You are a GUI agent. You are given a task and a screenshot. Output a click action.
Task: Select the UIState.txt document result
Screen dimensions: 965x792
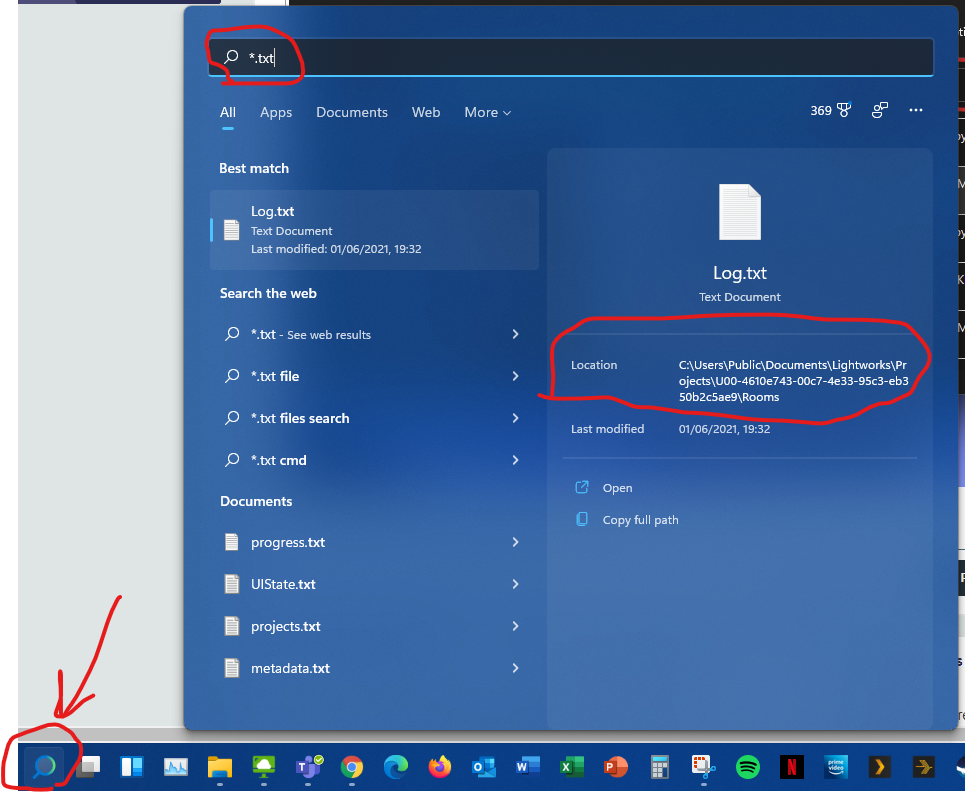click(283, 584)
